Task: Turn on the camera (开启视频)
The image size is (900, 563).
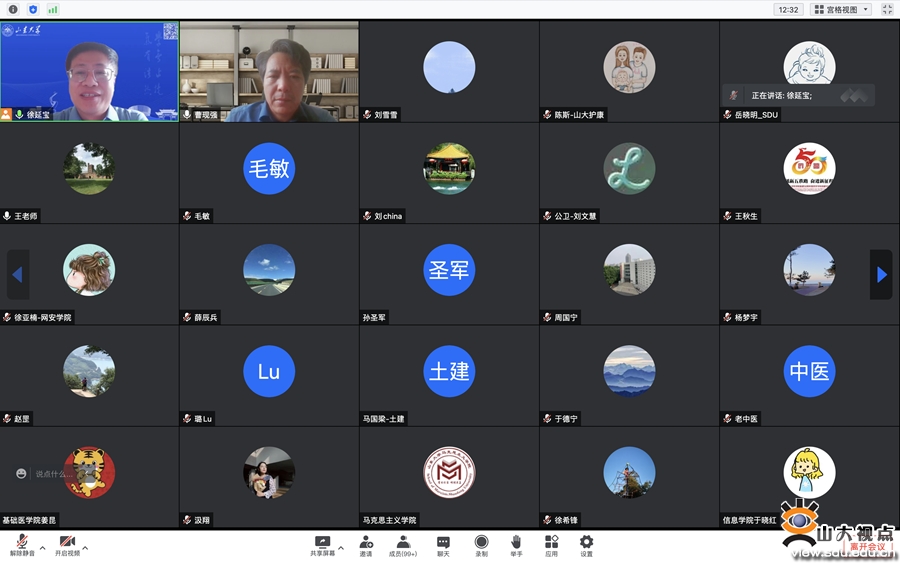Action: tap(66, 543)
